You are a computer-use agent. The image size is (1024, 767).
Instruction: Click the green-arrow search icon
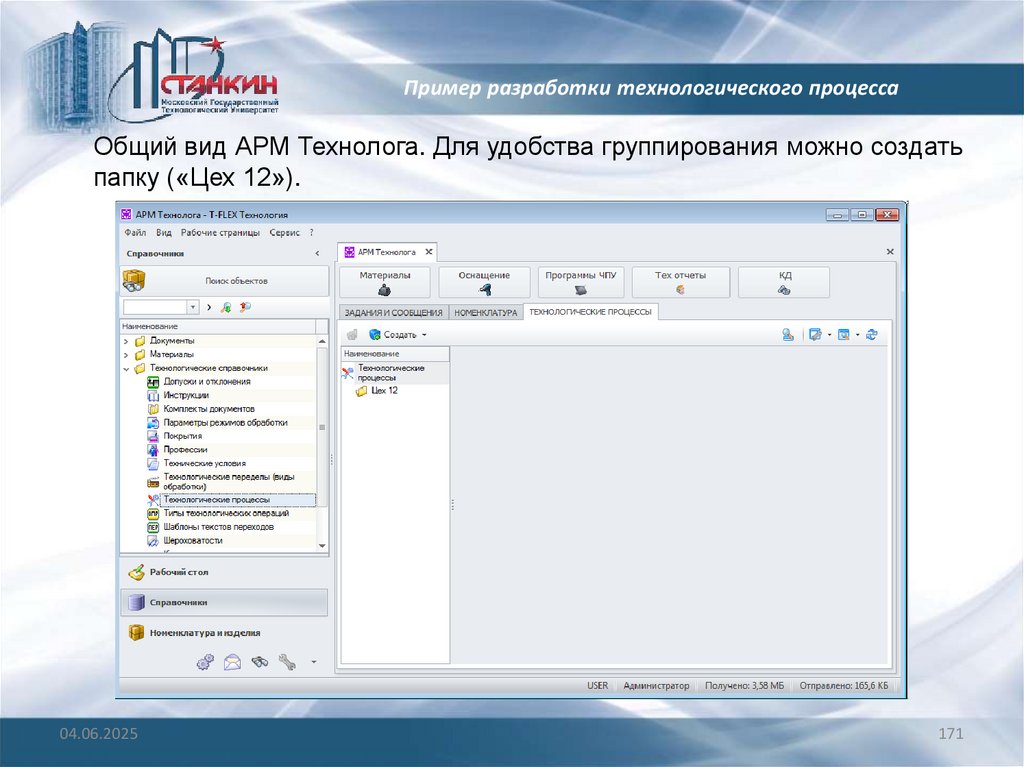point(226,307)
